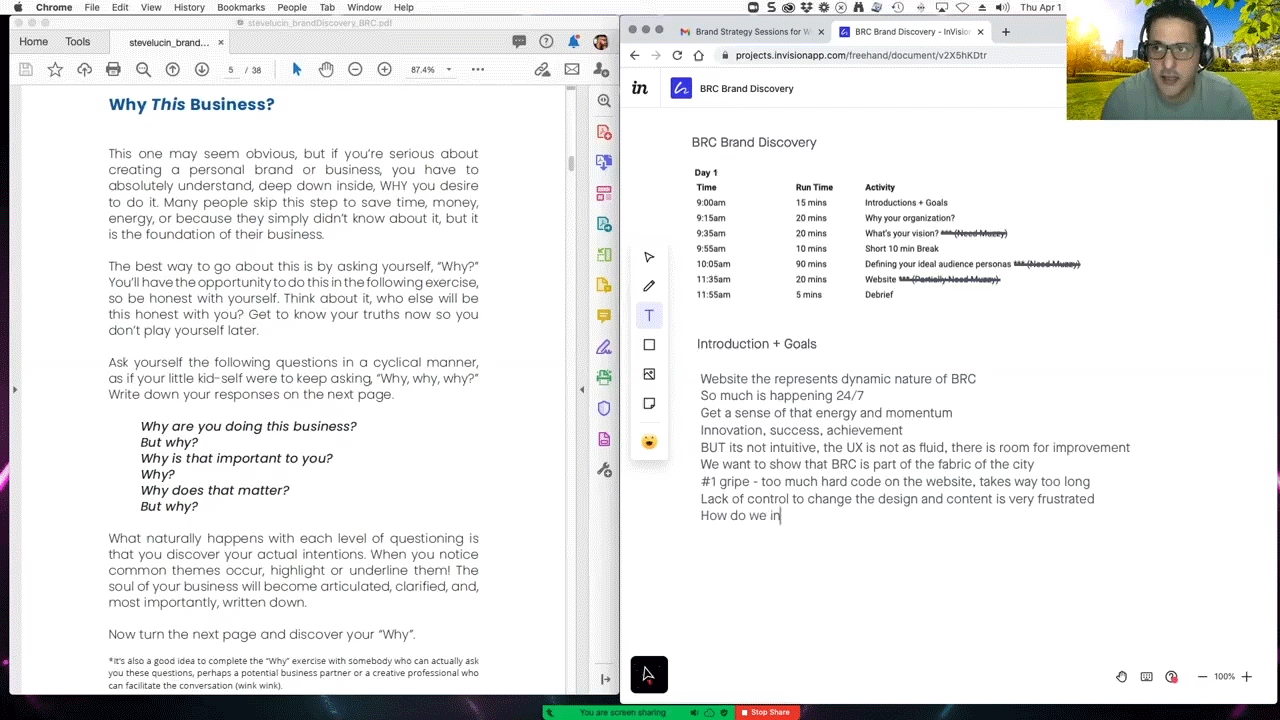
Task: Click Chrome back arrow button
Action: click(x=634, y=55)
